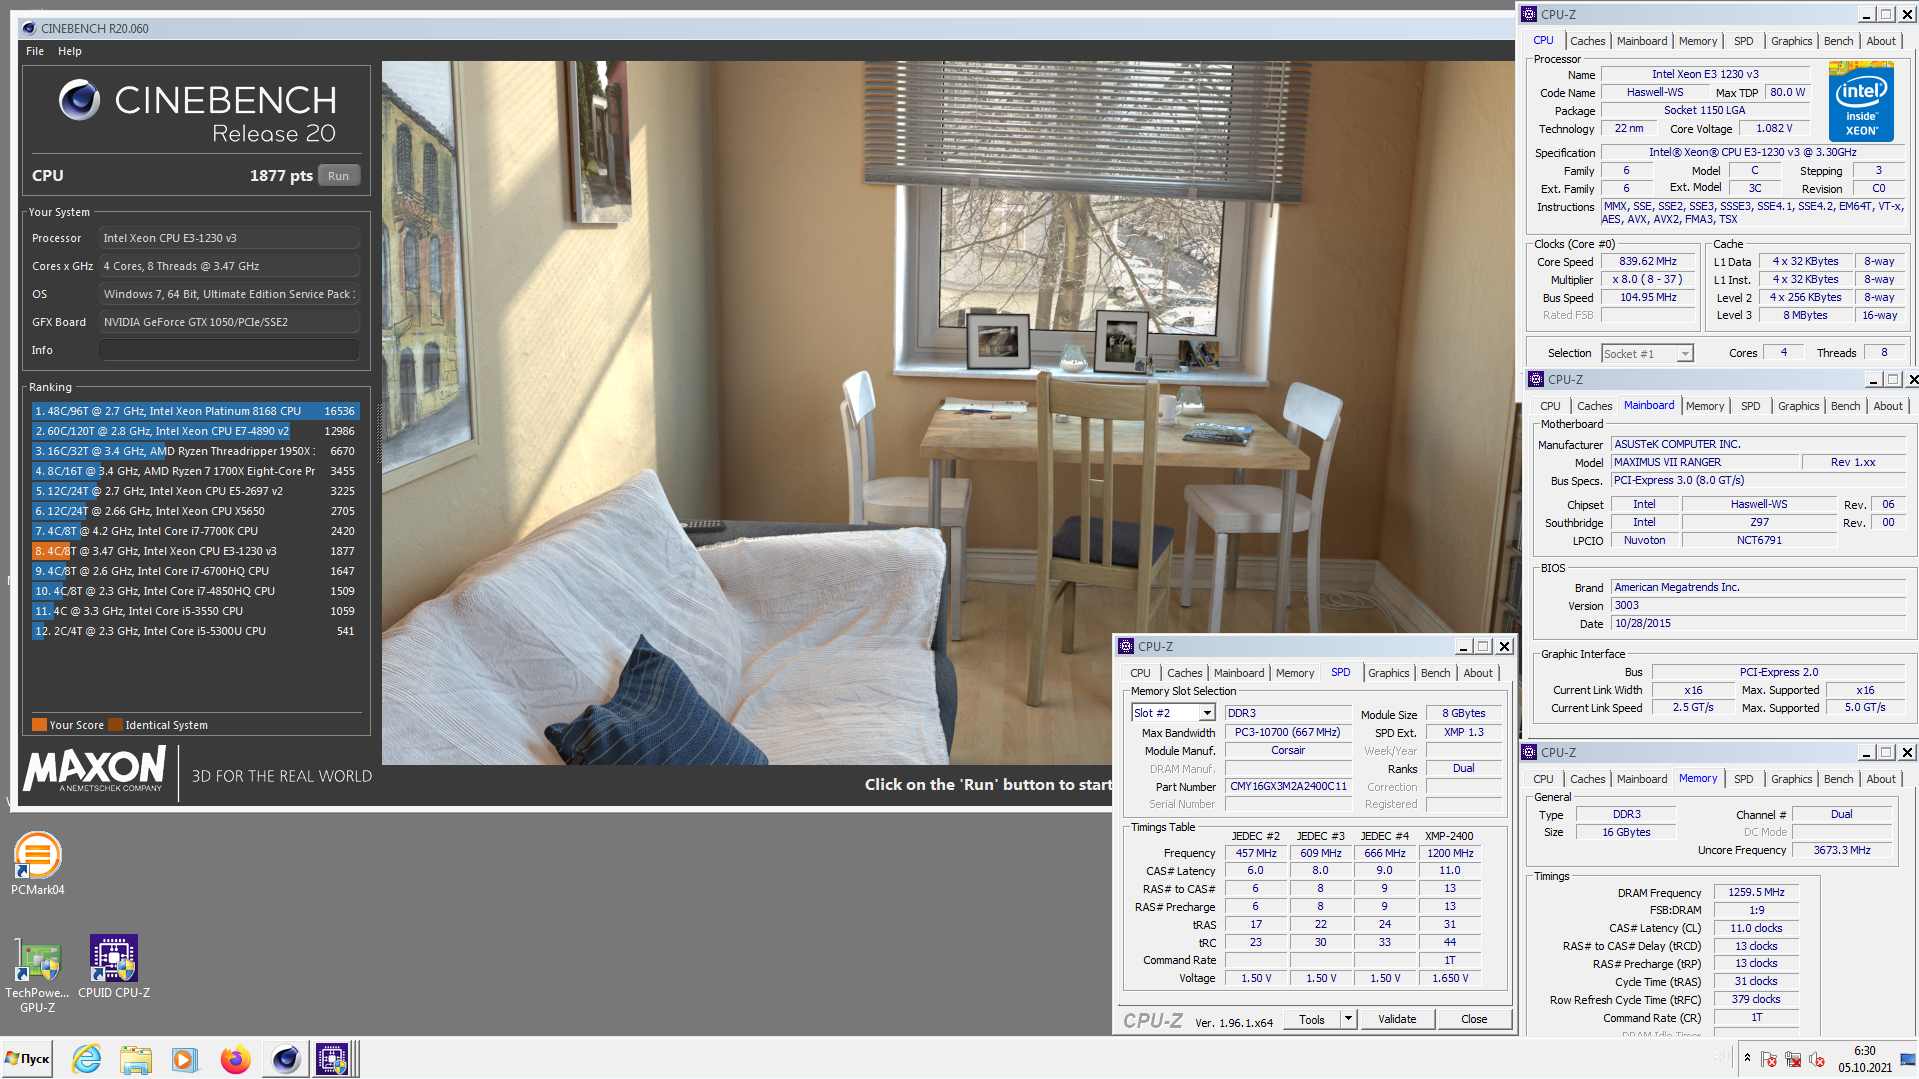Click the Info field in Cinebench
Screen dimensions: 1919x1079
(x=229, y=350)
